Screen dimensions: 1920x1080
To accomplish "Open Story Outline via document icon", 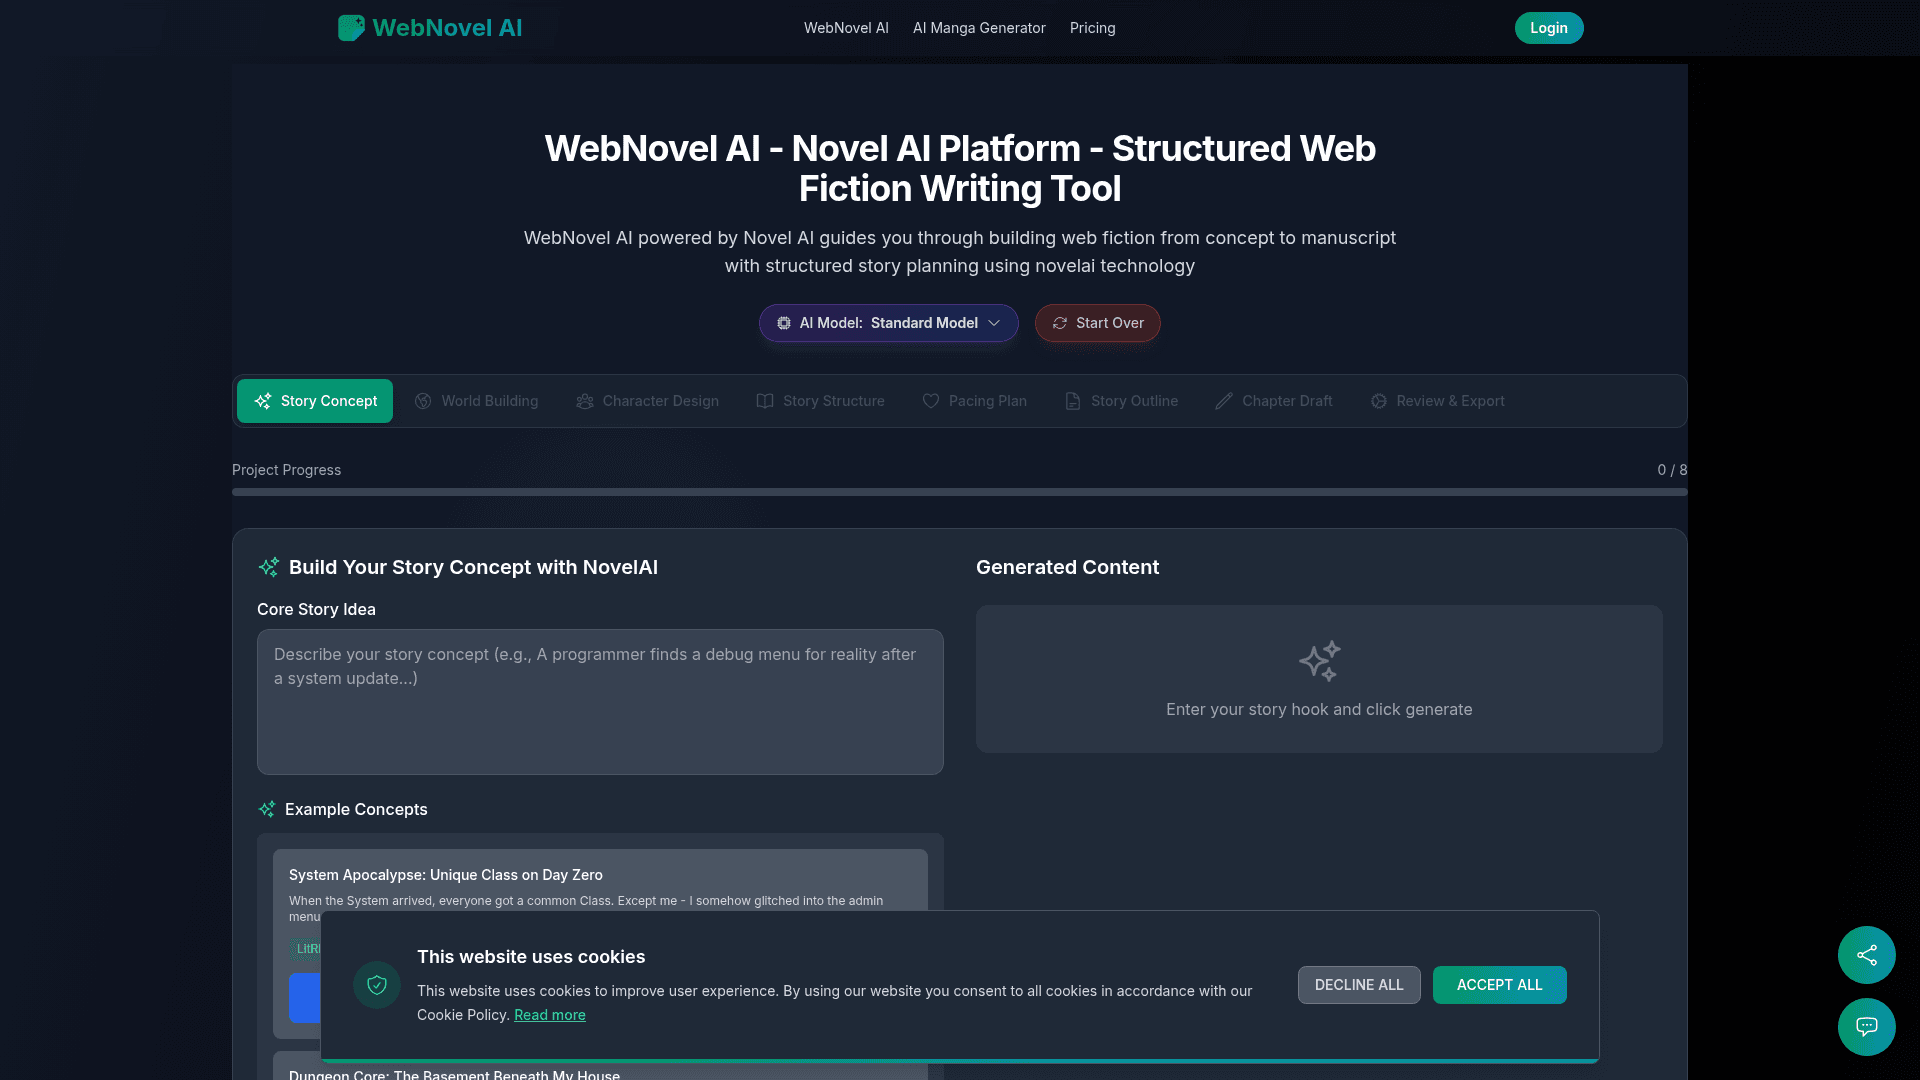I will point(1071,401).
